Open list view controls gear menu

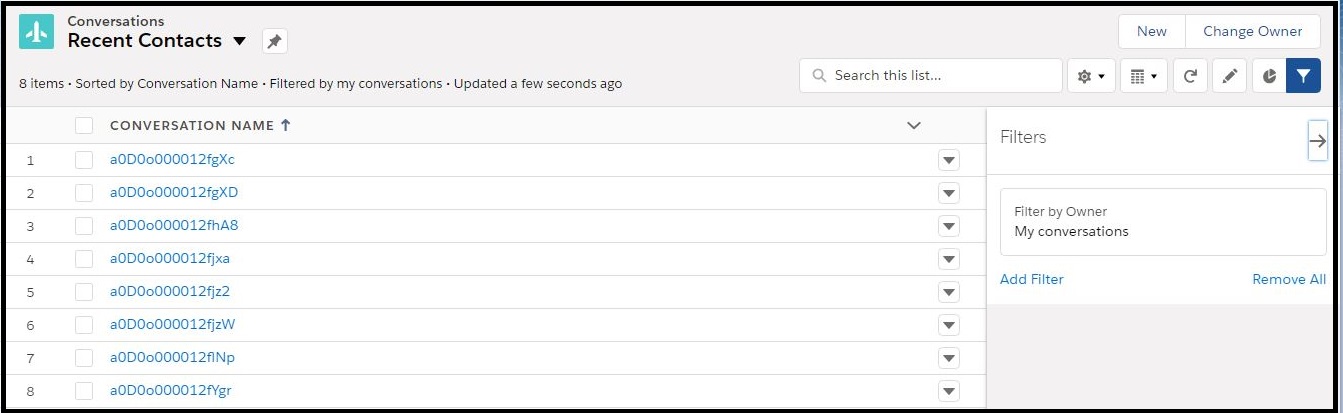coord(1091,76)
